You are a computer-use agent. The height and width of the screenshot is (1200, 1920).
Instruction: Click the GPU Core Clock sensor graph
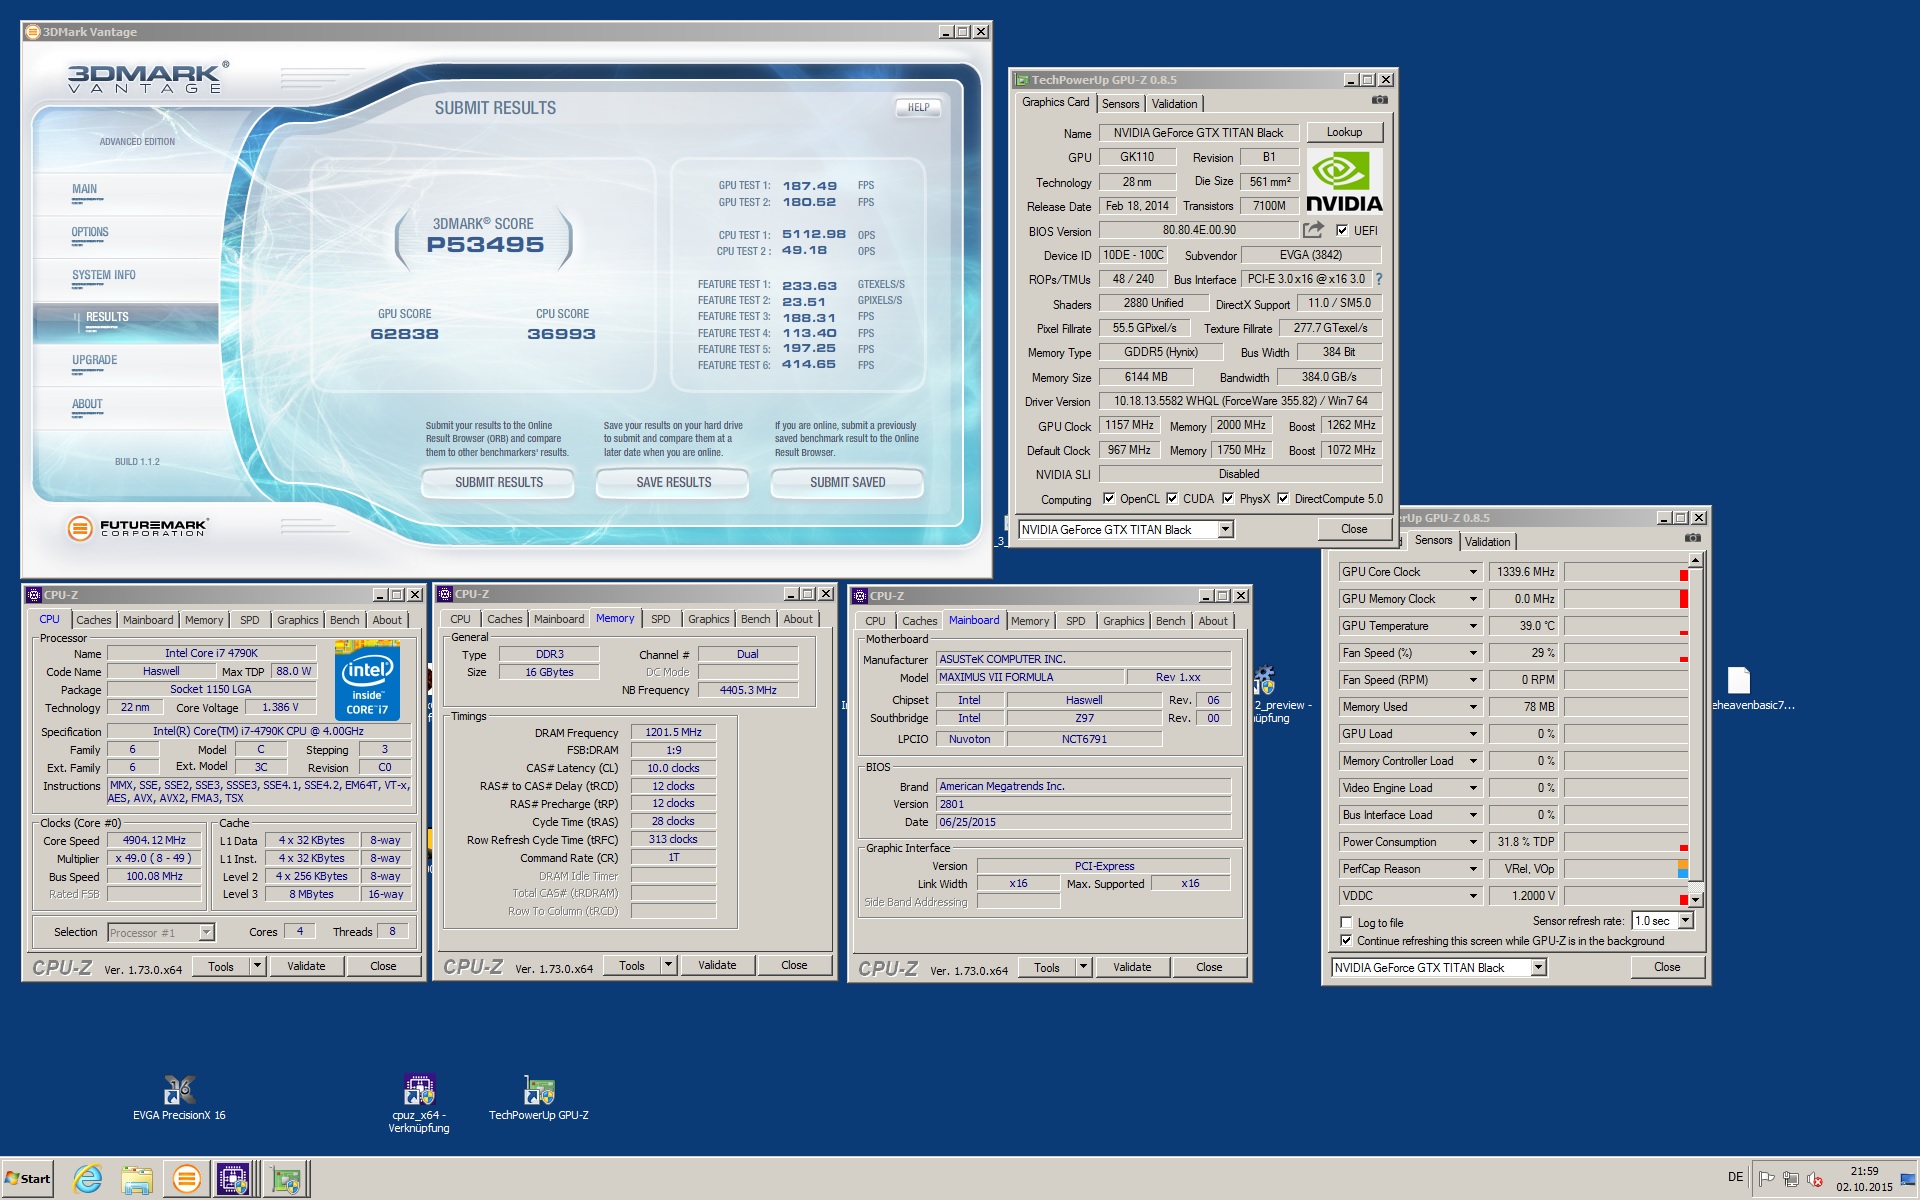click(1626, 572)
